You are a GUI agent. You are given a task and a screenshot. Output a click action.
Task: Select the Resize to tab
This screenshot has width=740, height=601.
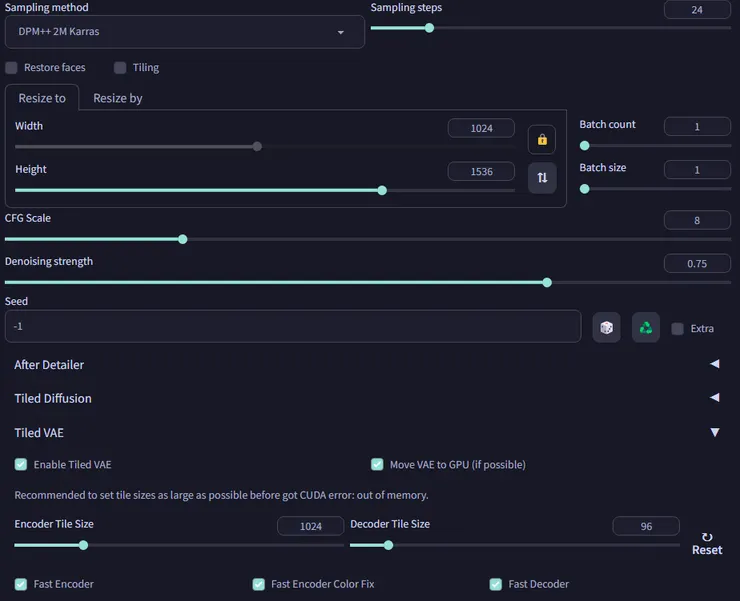42,98
